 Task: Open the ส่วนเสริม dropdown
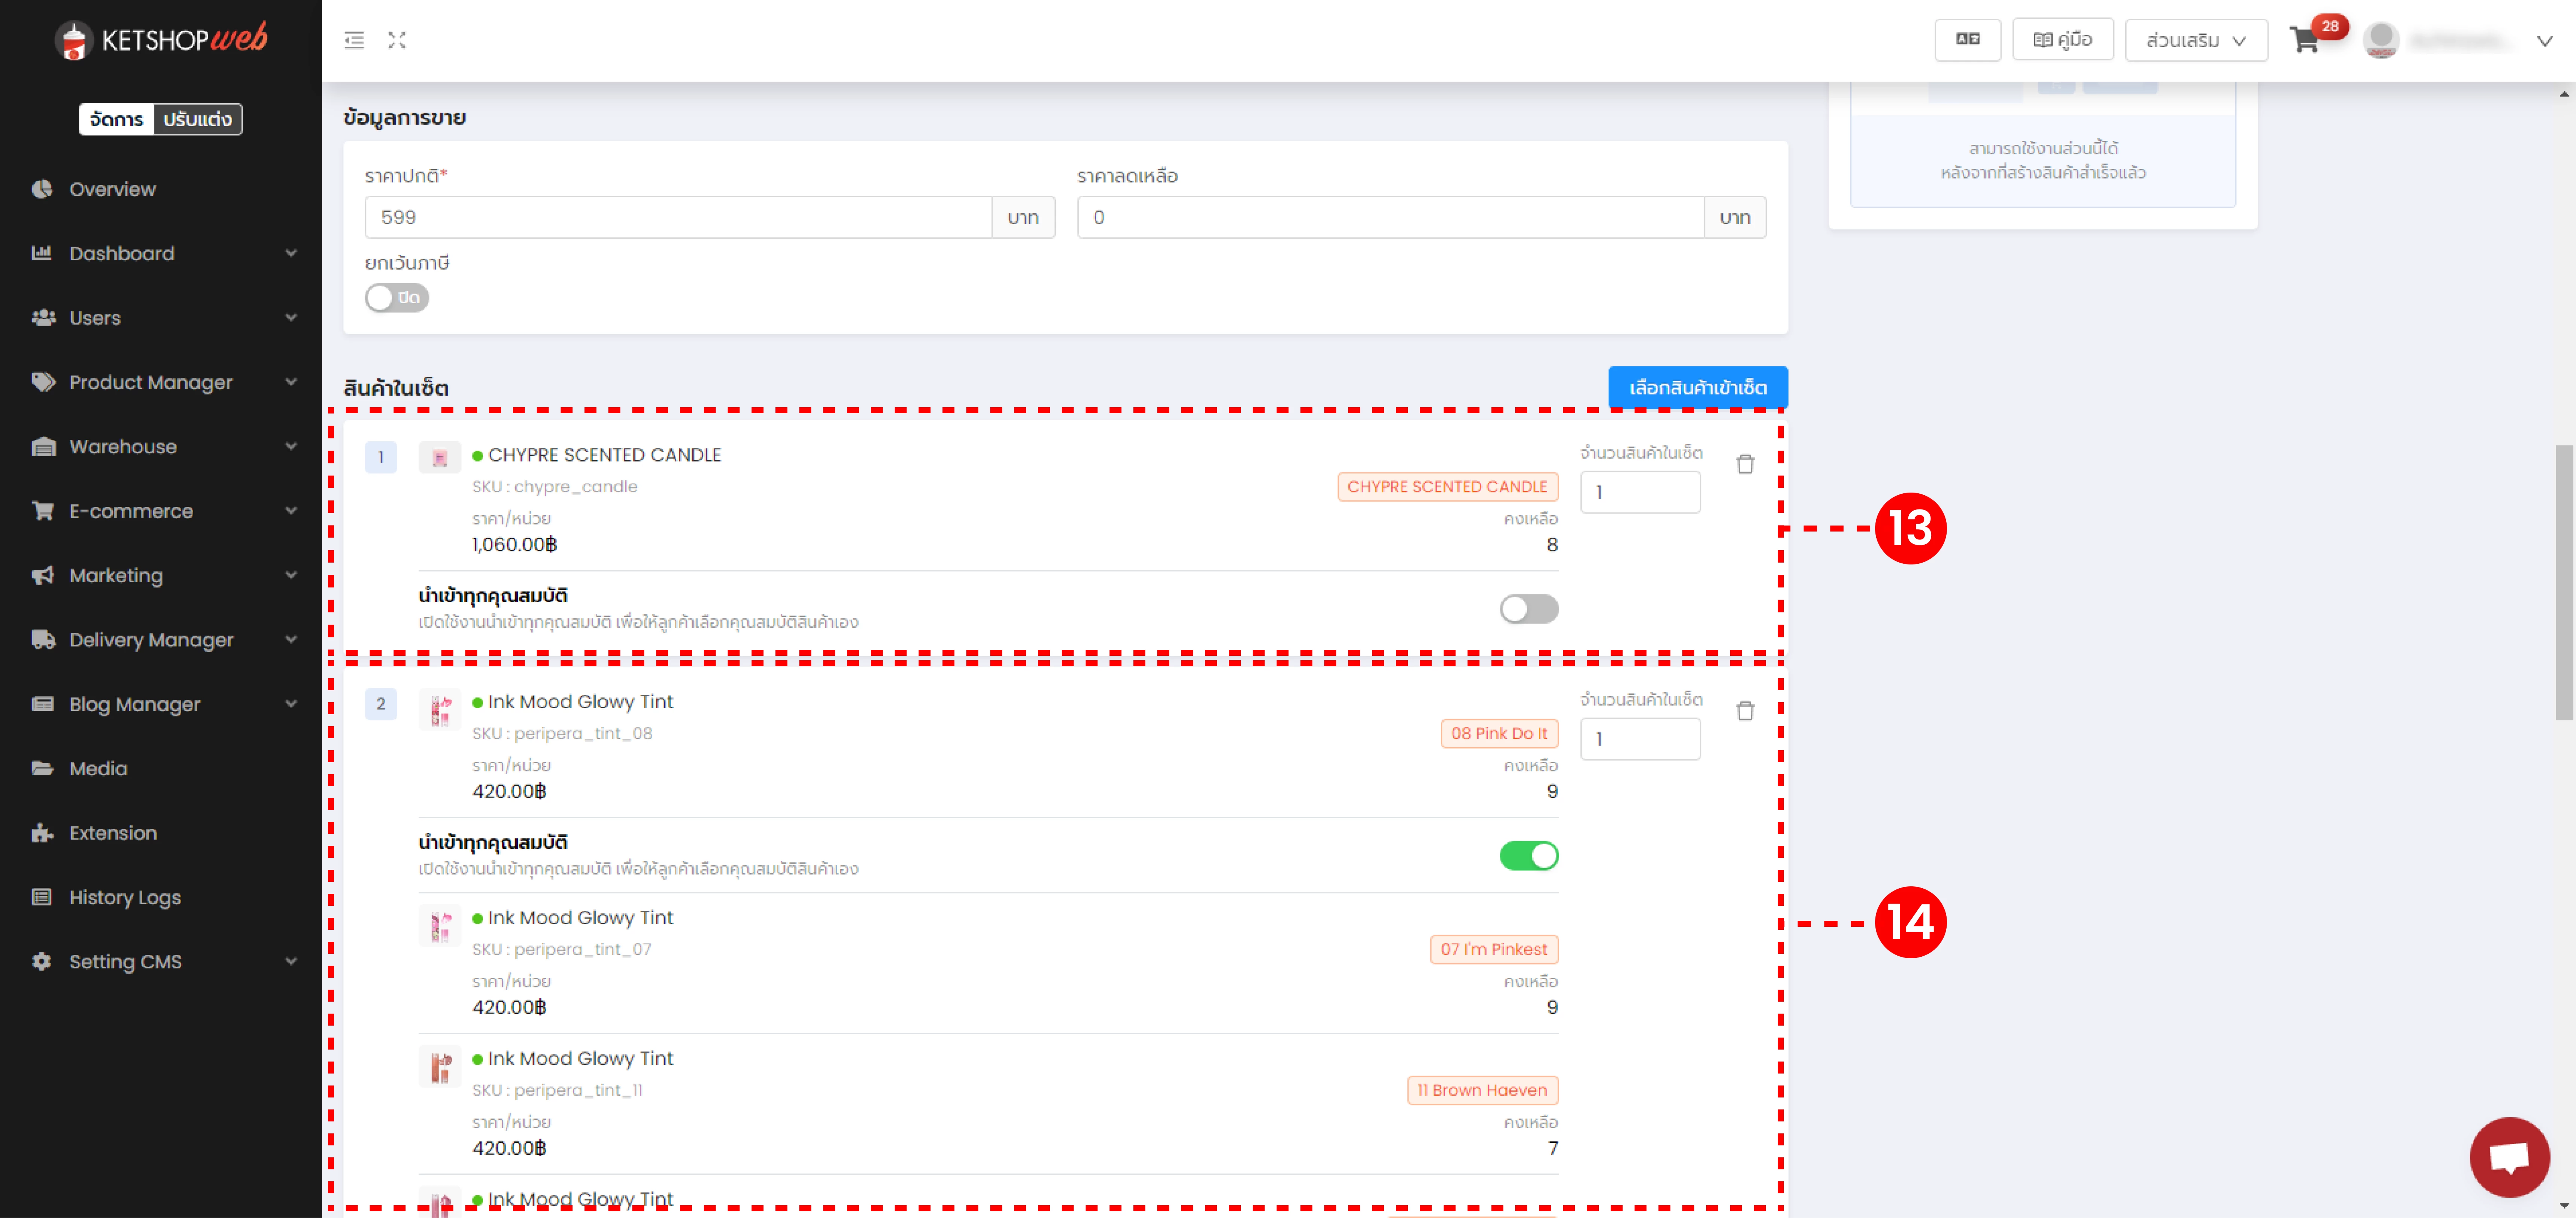pyautogui.click(x=2196, y=40)
